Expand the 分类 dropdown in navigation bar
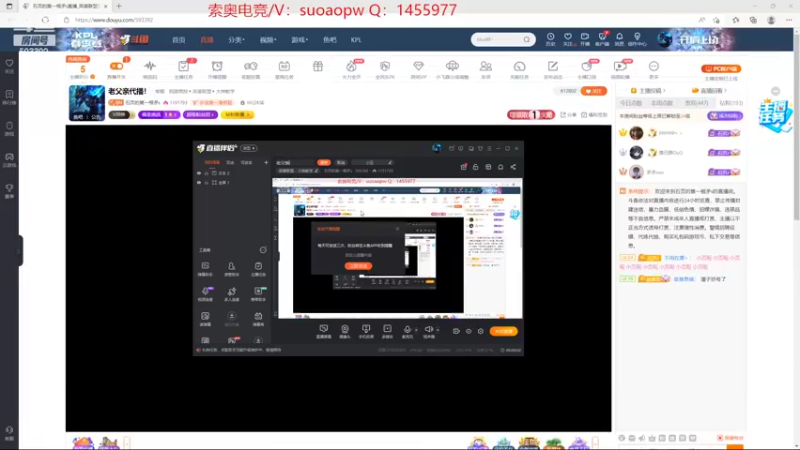 tap(236, 40)
